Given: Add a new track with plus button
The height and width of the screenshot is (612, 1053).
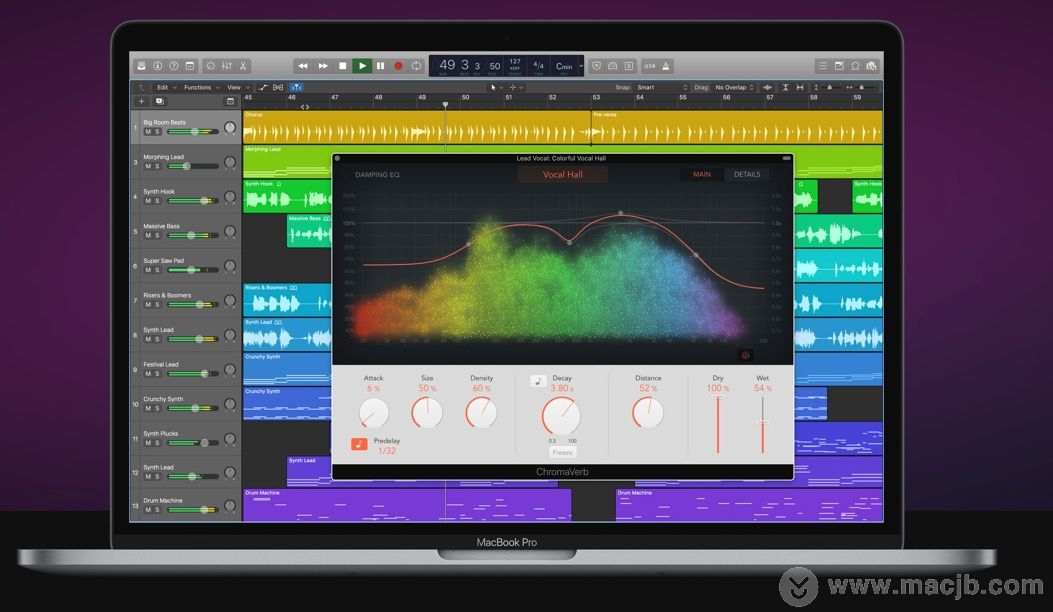Looking at the screenshot, I should (142, 101).
